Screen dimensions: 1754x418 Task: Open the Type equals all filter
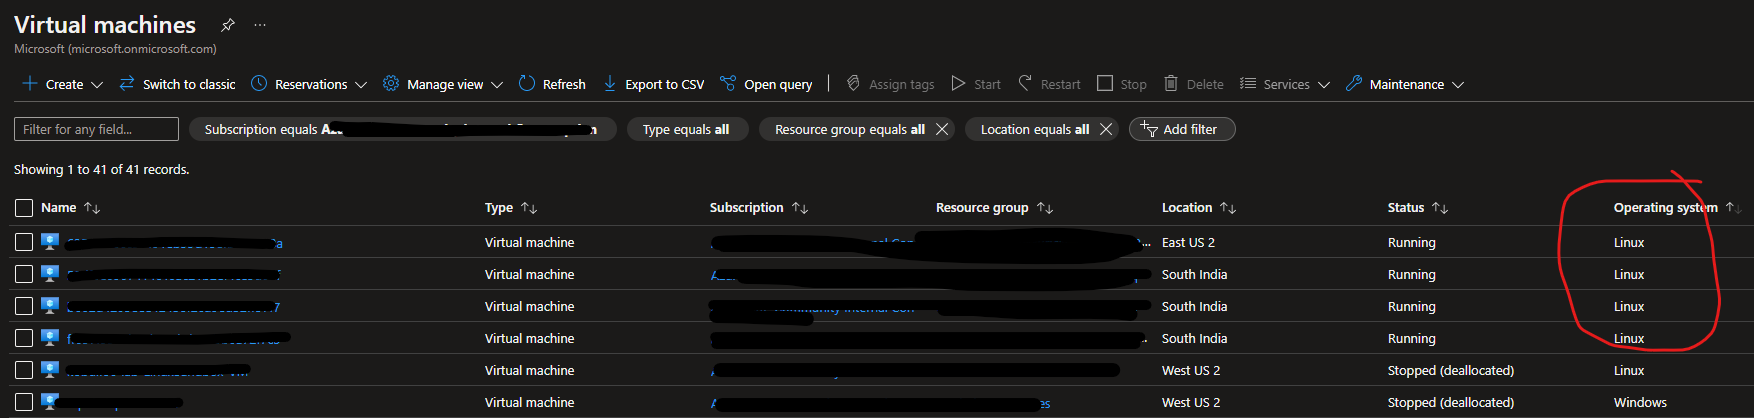click(x=687, y=129)
